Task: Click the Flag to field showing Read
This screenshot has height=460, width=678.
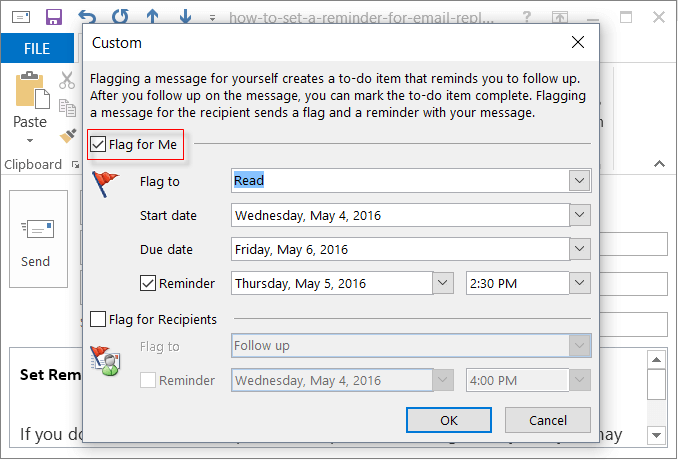Action: coord(400,180)
